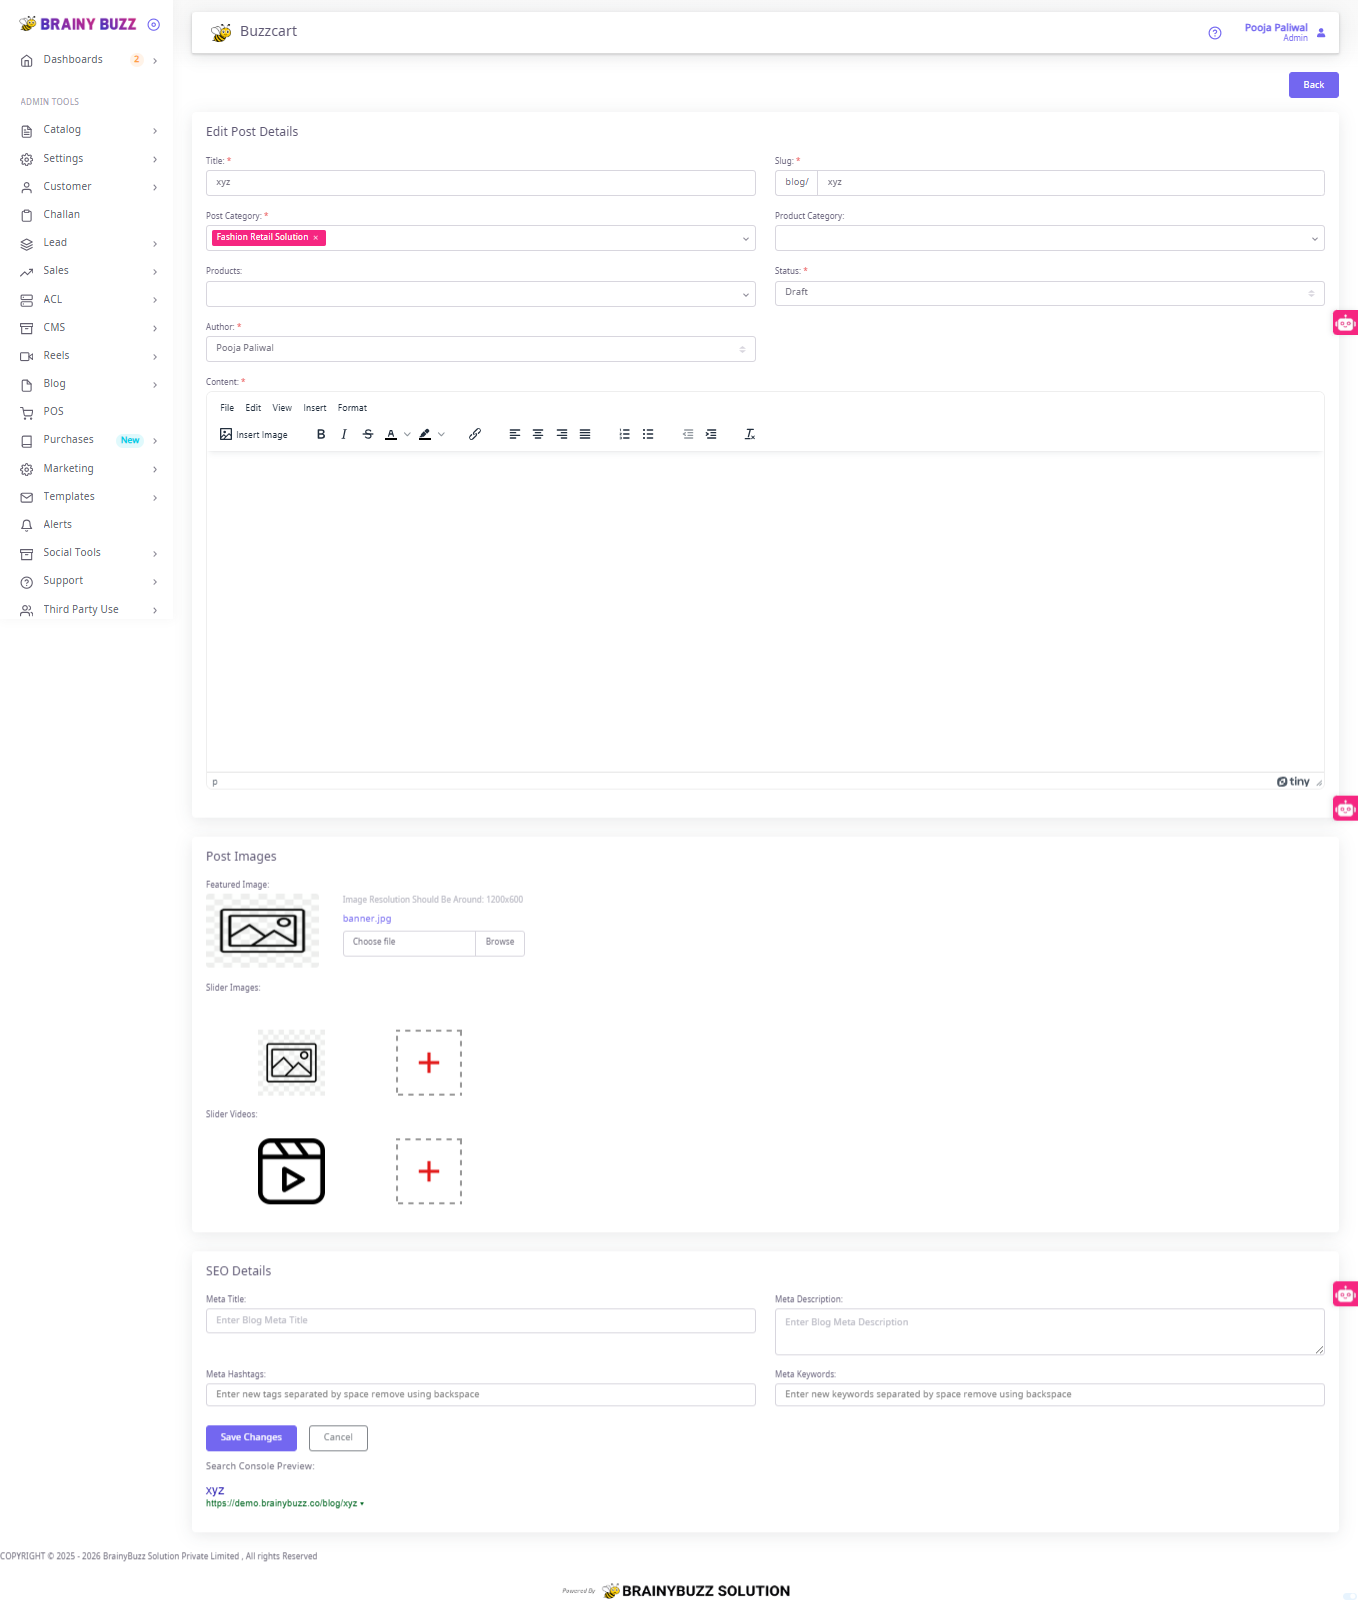Open Dashboards in the sidebar
Viewport: 1358px width, 1610px height.
[89, 60]
